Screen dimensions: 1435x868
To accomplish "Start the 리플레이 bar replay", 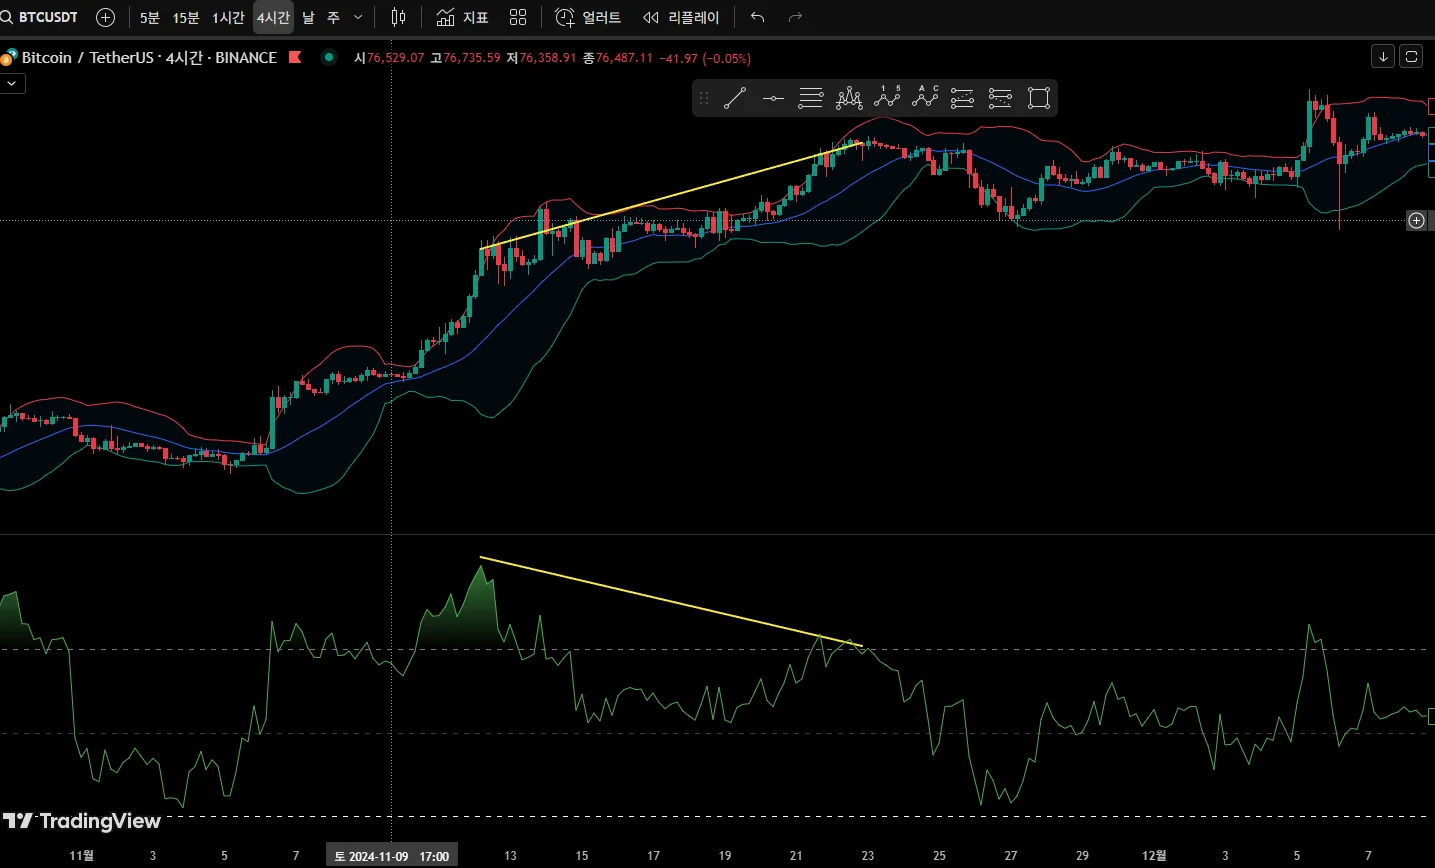I will (x=681, y=17).
